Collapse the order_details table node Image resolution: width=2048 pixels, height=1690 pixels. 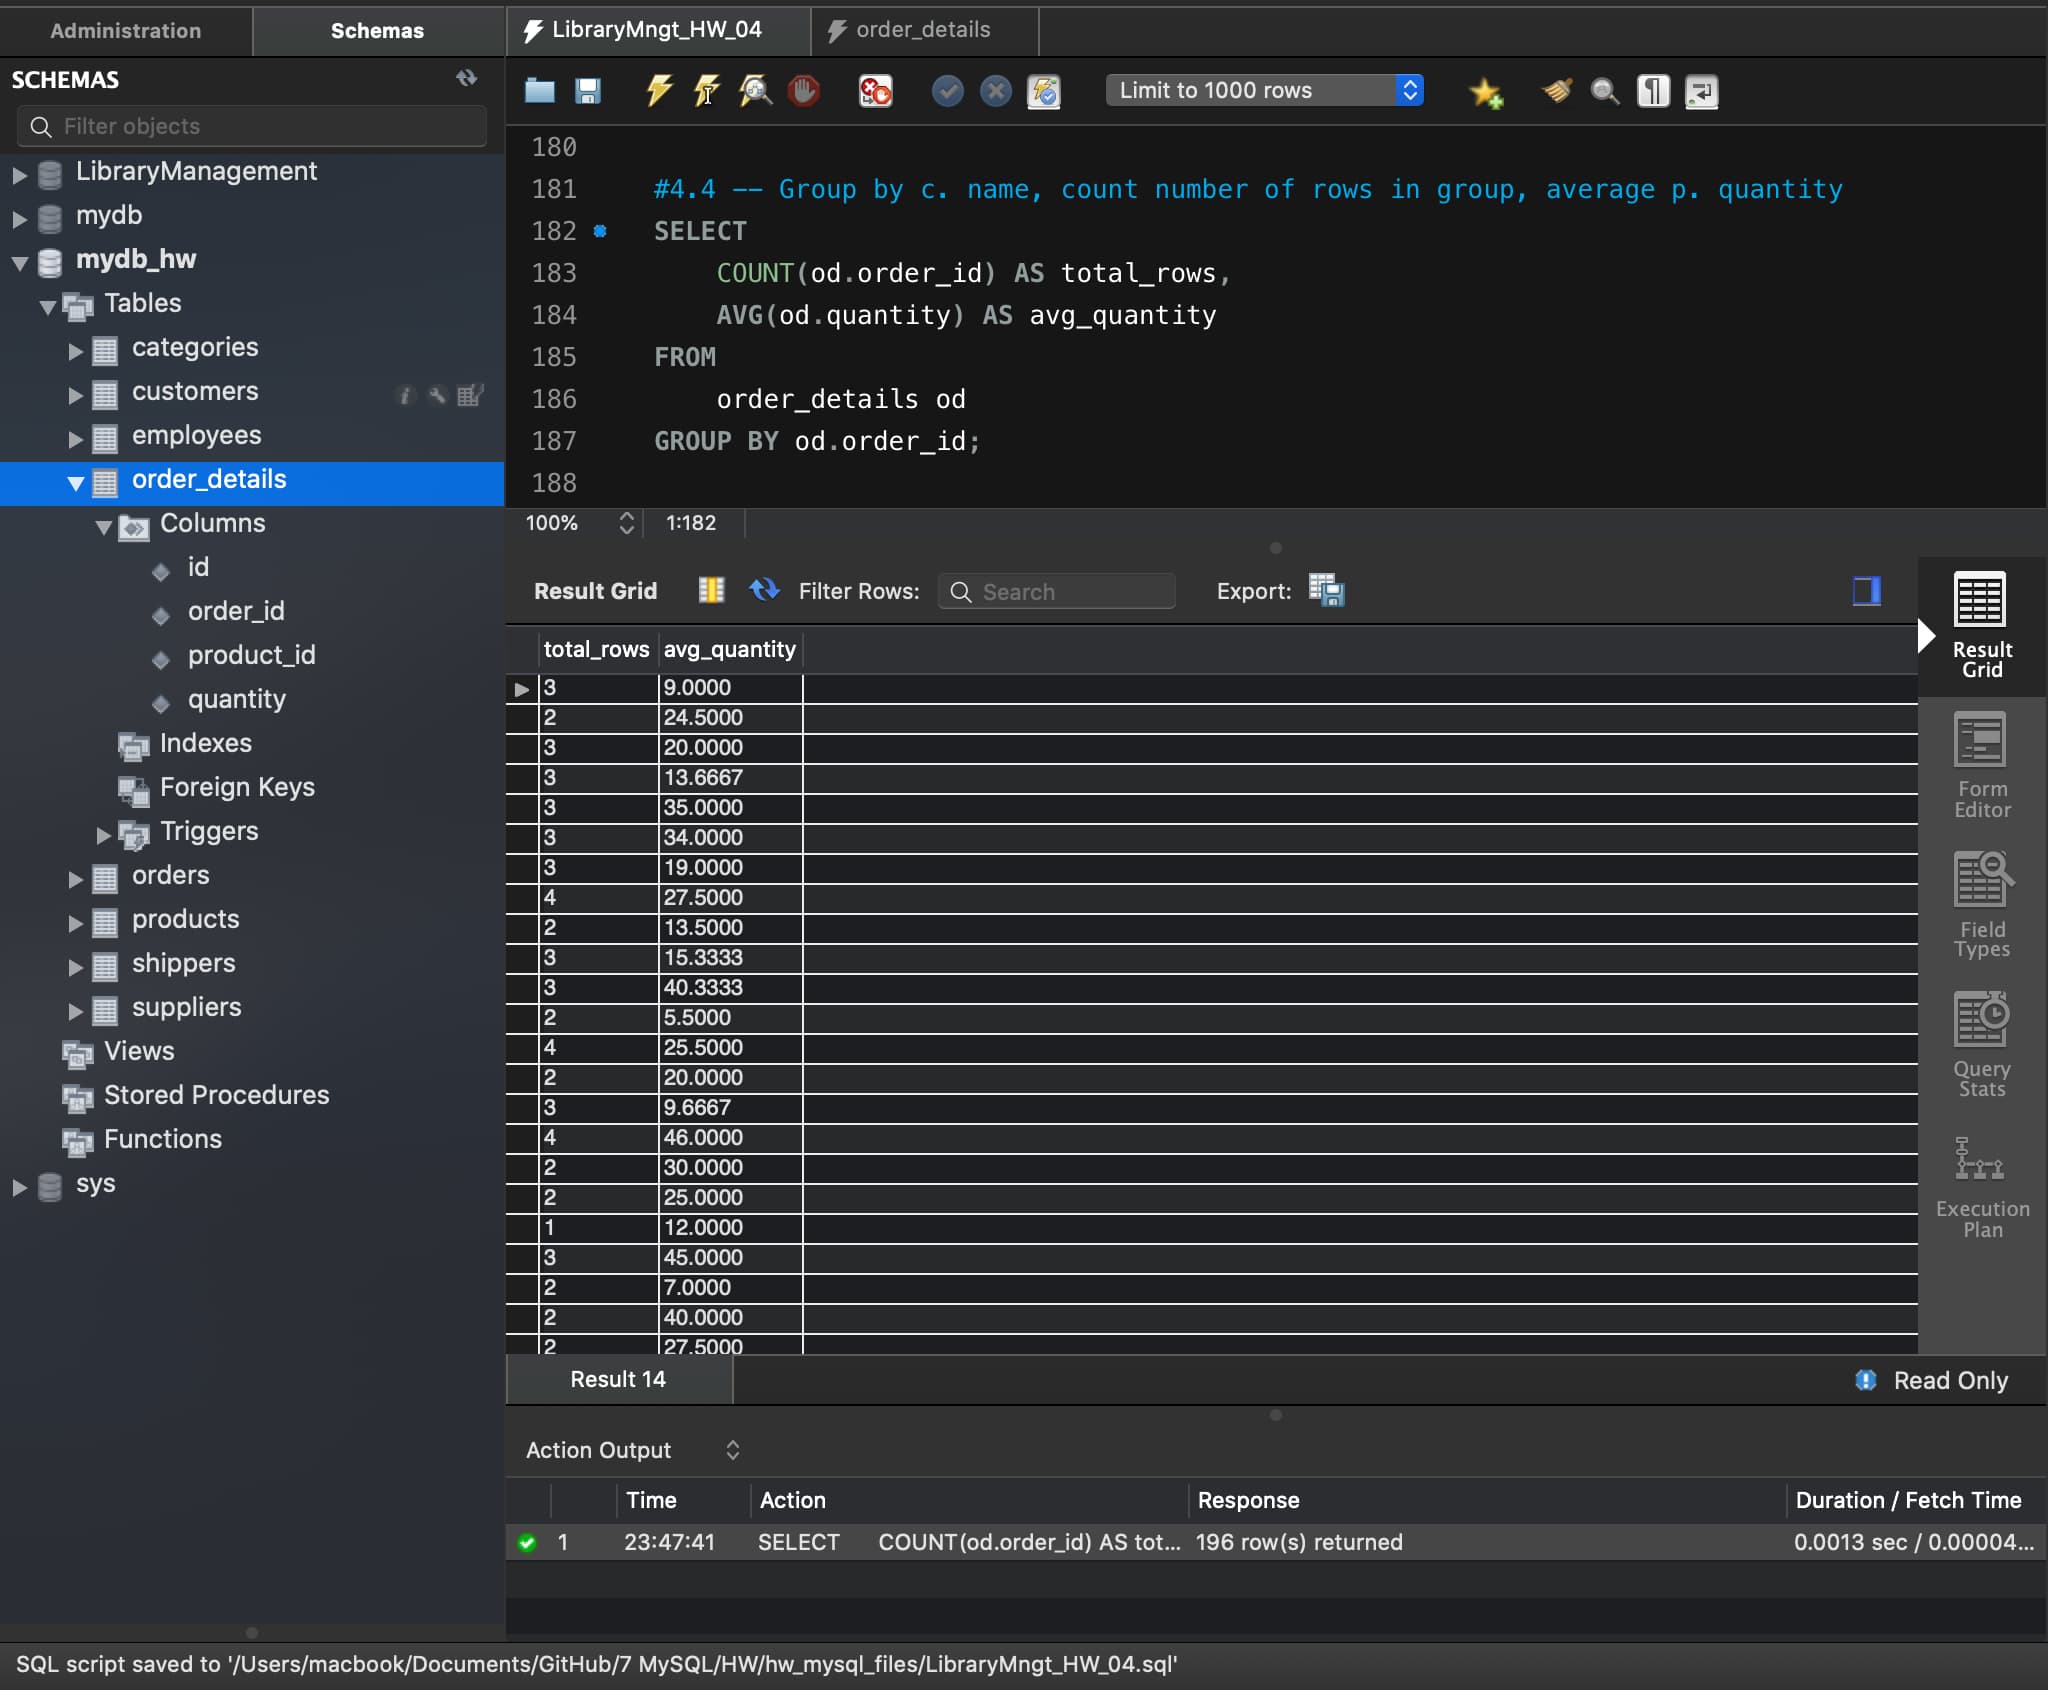click(x=75, y=482)
